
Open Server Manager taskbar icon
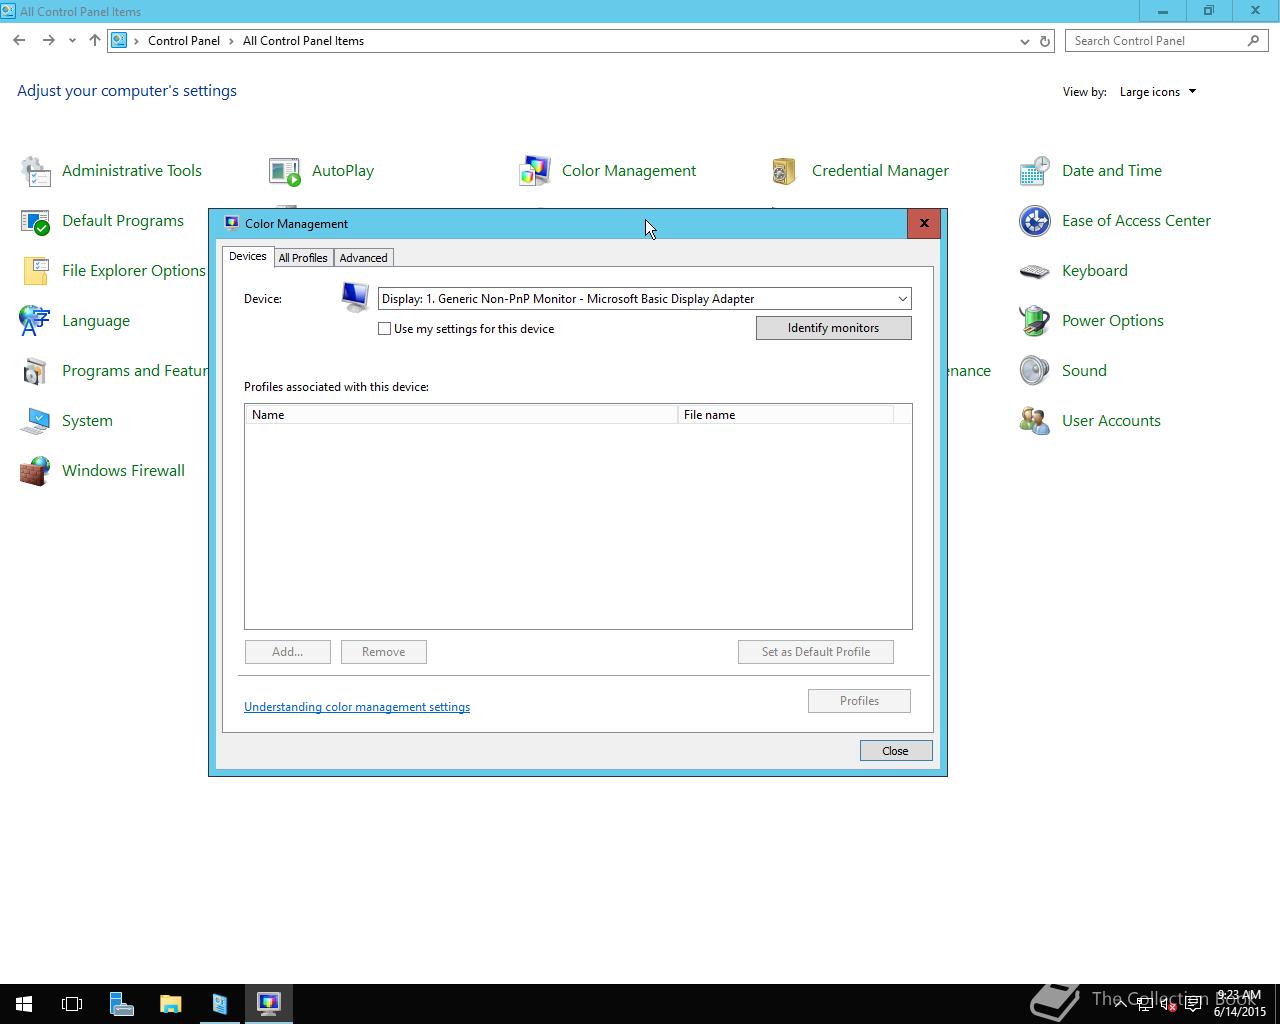[x=121, y=1004]
